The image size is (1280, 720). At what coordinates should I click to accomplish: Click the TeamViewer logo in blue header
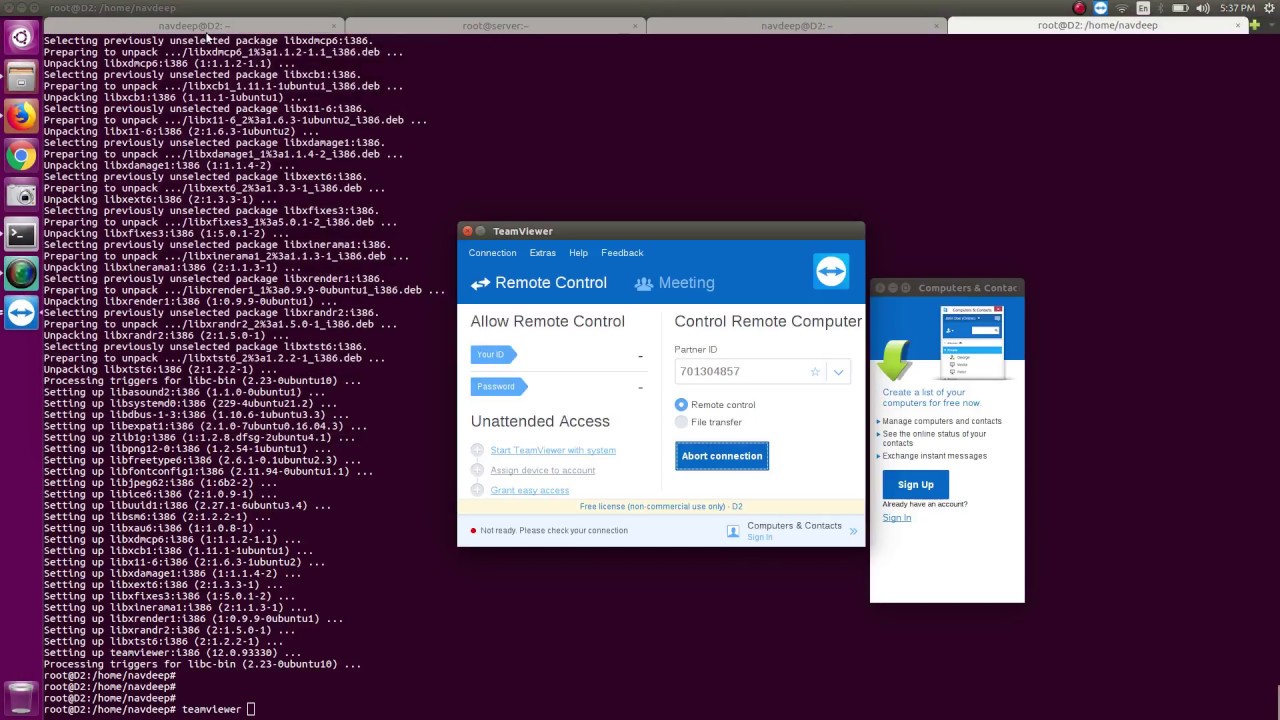(831, 271)
